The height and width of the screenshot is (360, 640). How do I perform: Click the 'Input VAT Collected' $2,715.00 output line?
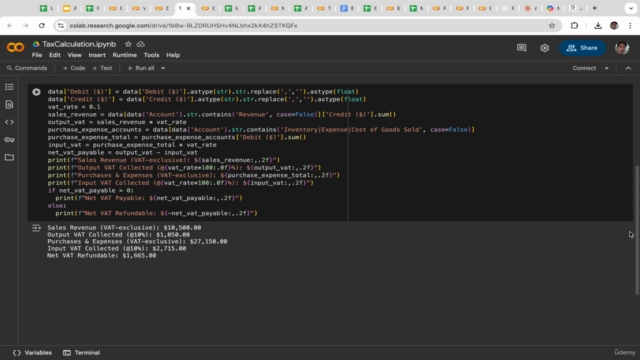[116, 249]
